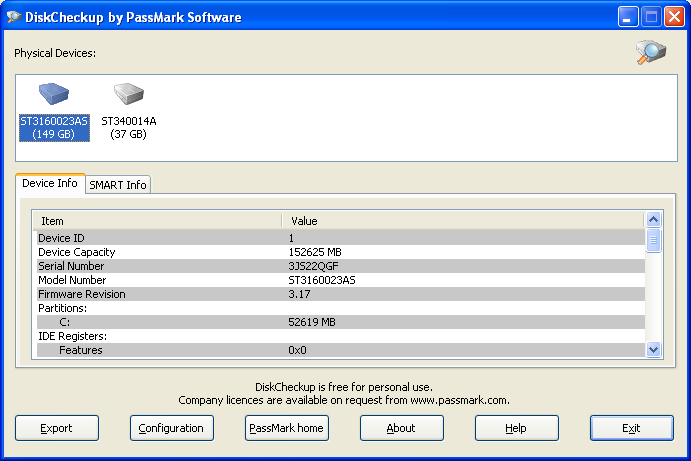Click the magnifying glass disk logo
691x461 pixels.
click(651, 53)
